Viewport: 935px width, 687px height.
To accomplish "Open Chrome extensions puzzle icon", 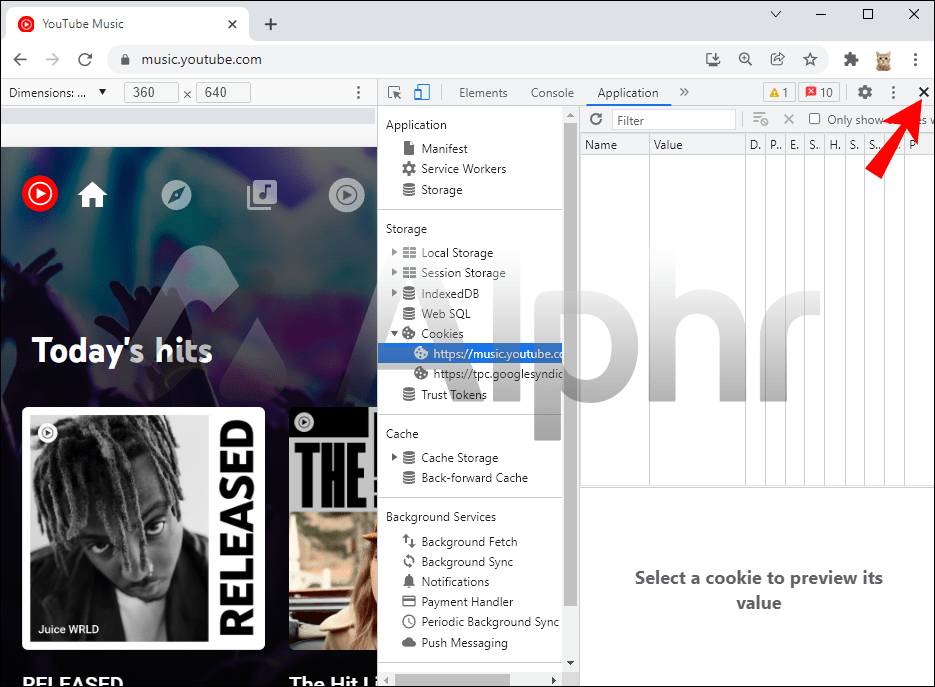I will tap(851, 59).
